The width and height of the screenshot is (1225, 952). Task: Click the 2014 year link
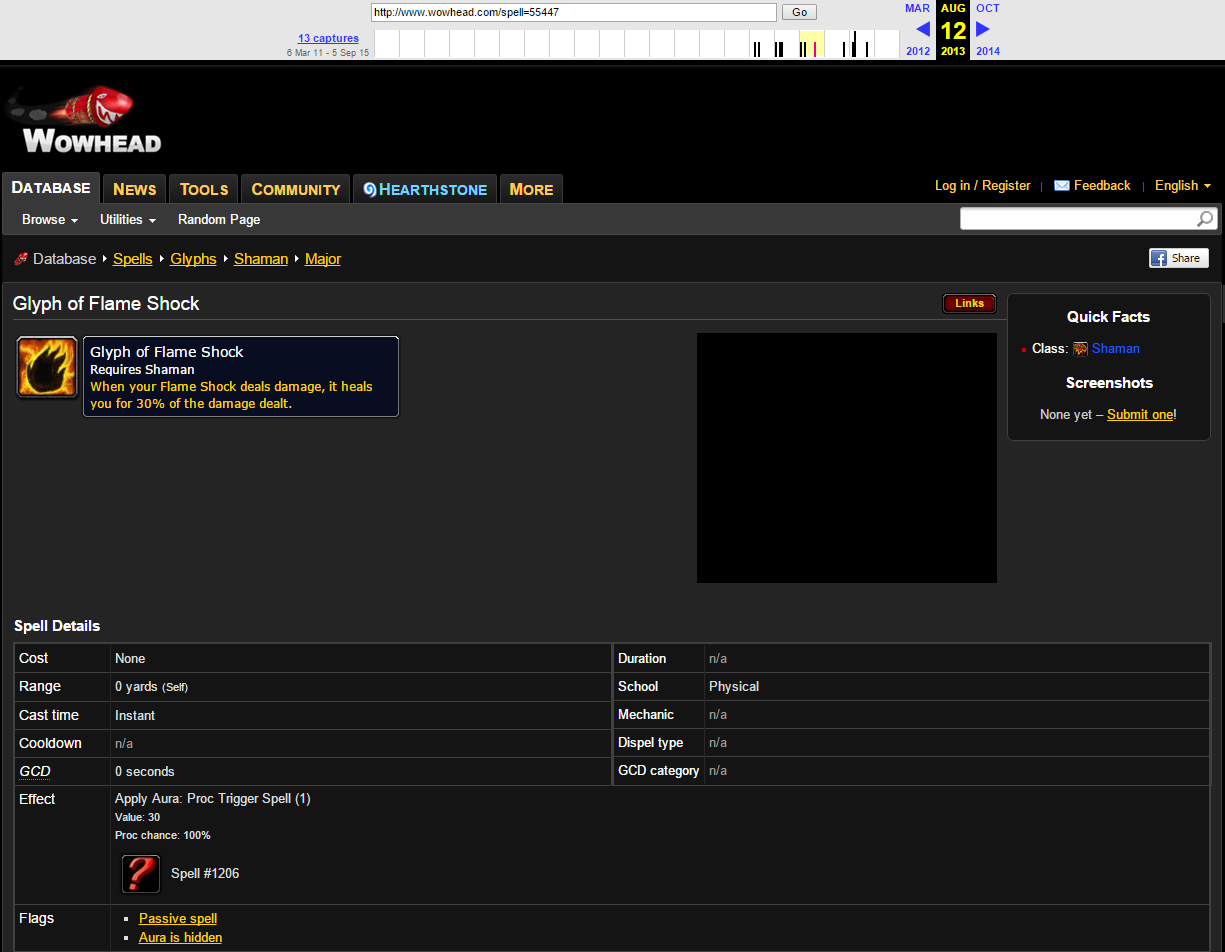[988, 51]
